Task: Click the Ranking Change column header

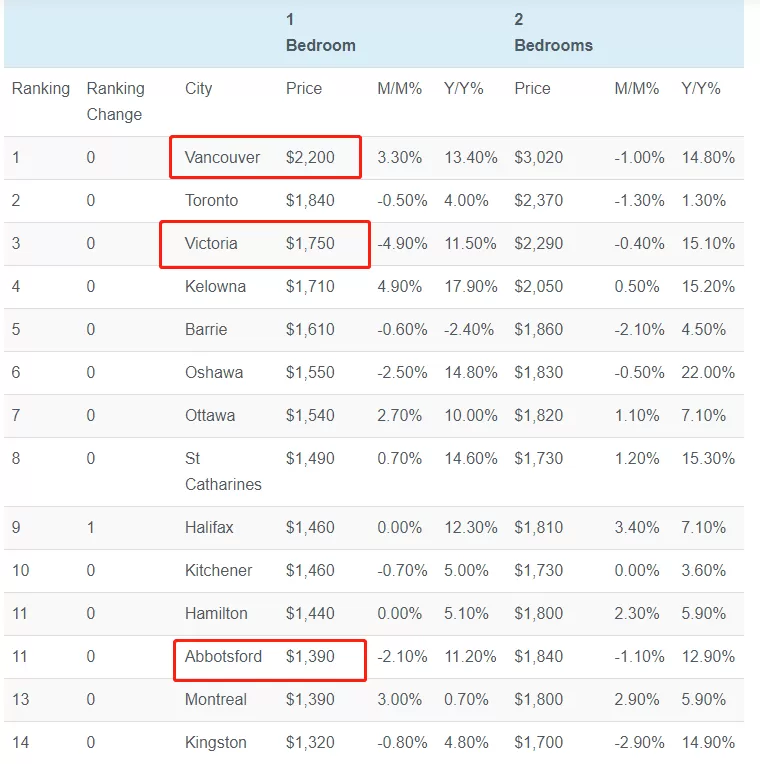Action: click(x=115, y=101)
